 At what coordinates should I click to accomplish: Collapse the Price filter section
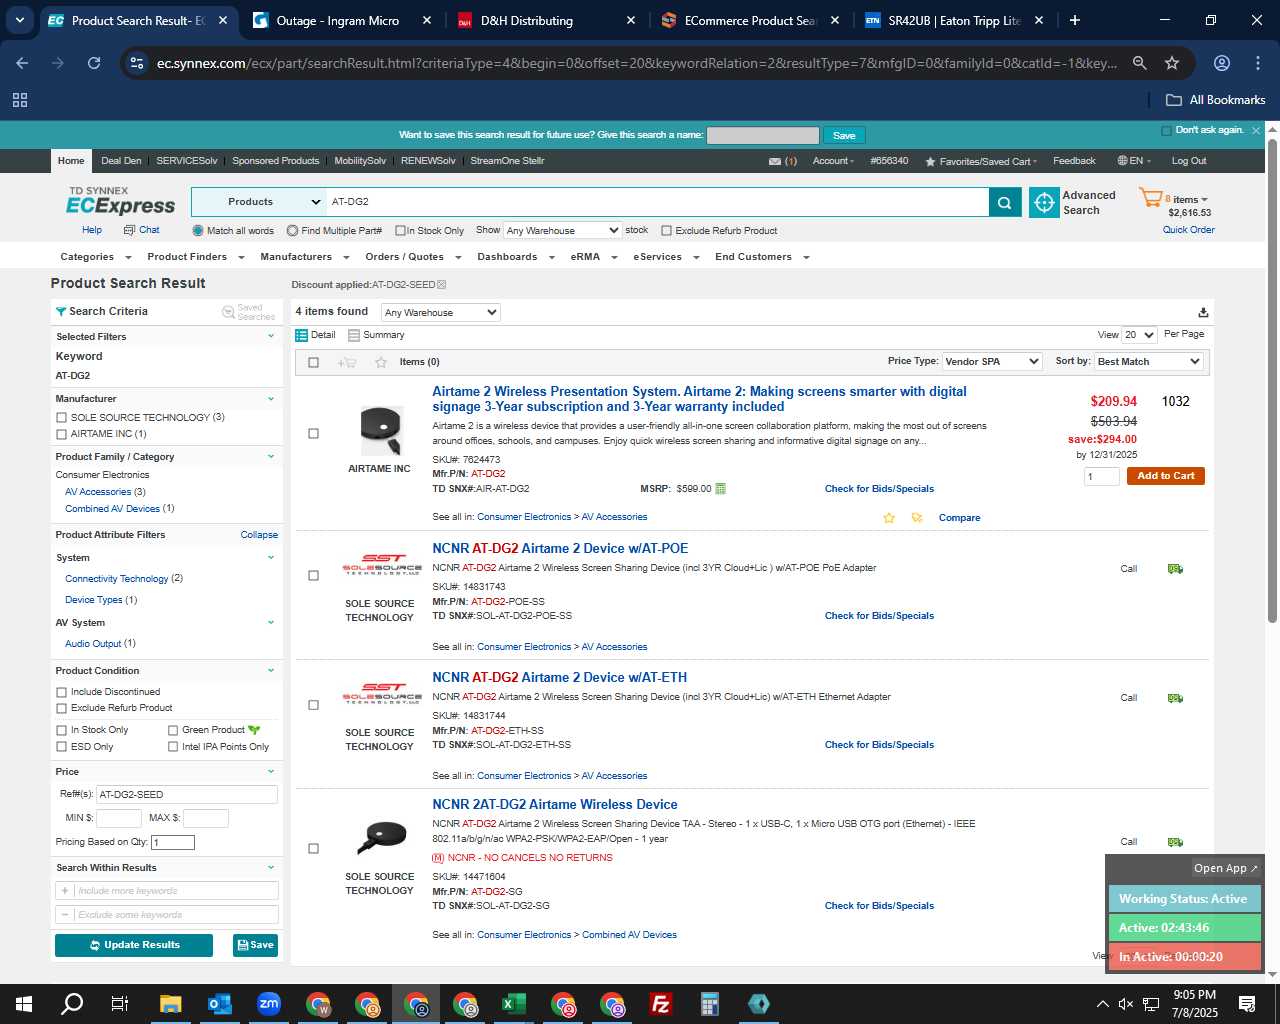[270, 772]
